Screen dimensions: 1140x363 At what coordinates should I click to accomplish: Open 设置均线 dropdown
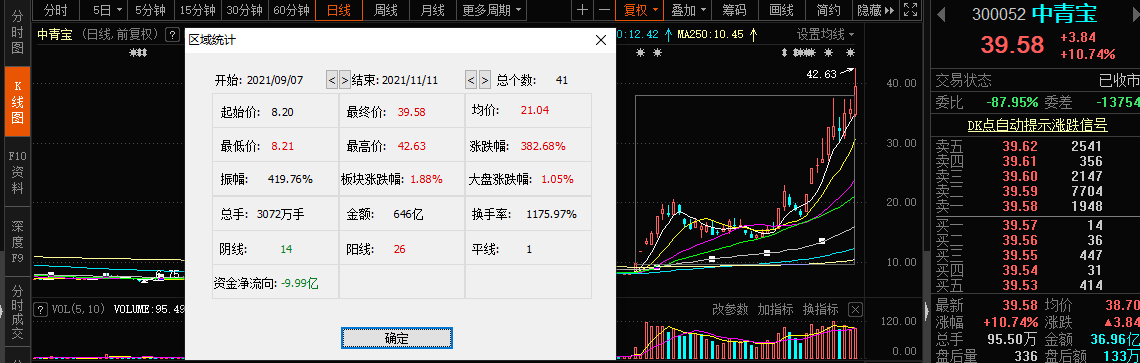tap(825, 34)
